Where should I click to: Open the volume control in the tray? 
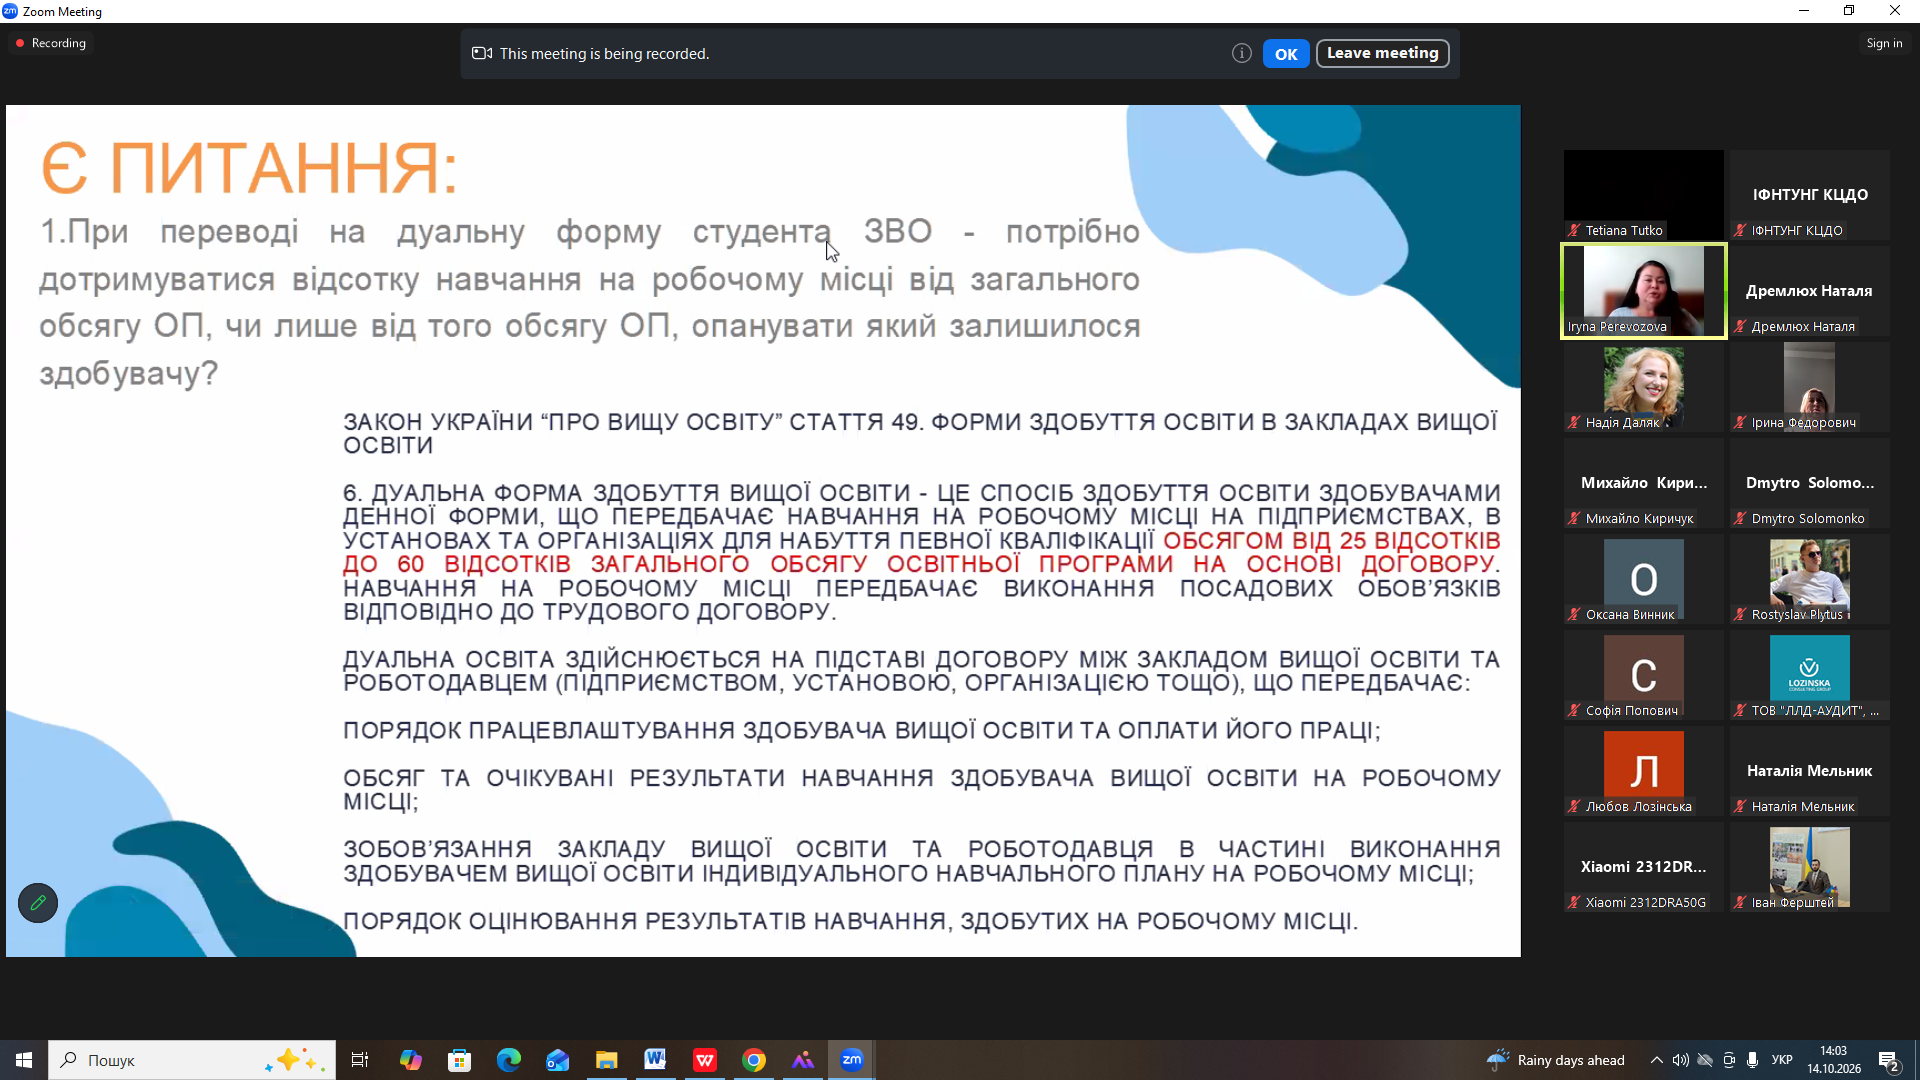pyautogui.click(x=1681, y=1060)
